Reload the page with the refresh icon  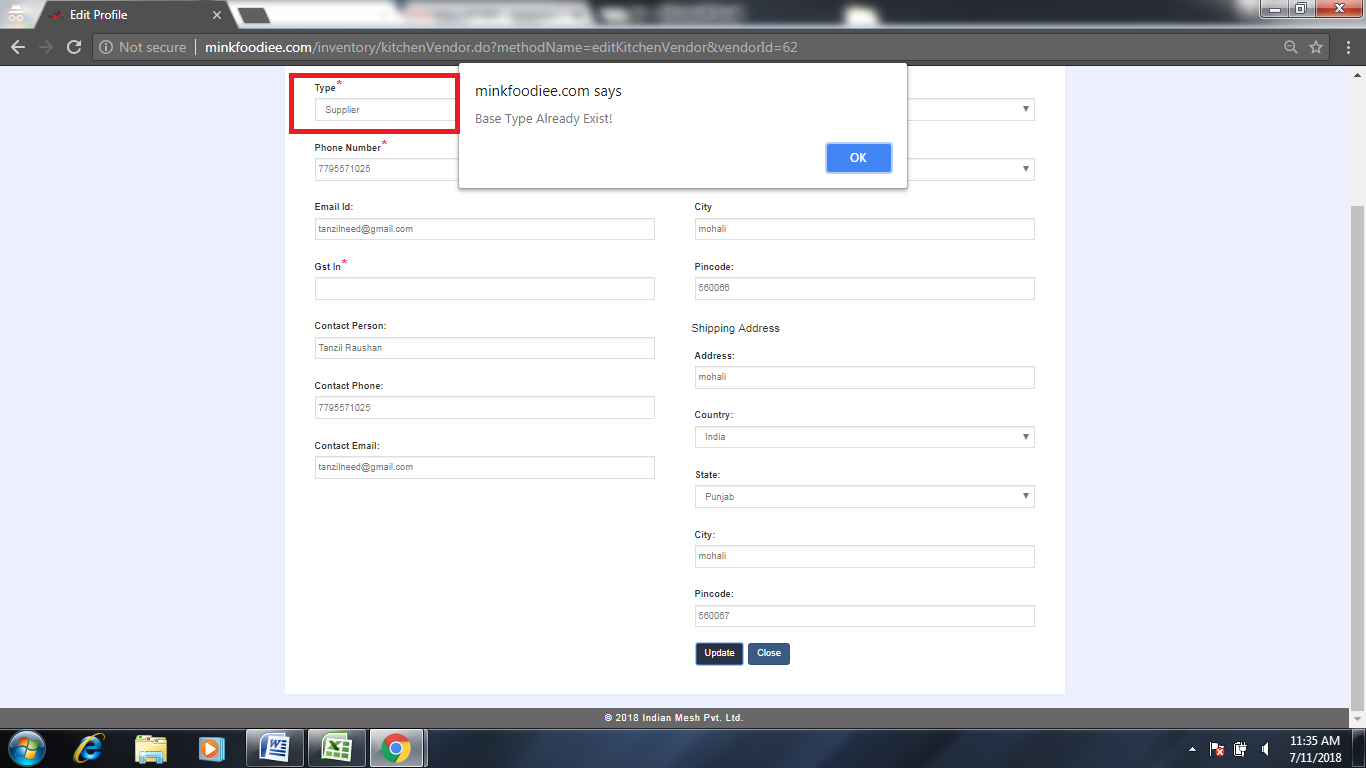74,47
